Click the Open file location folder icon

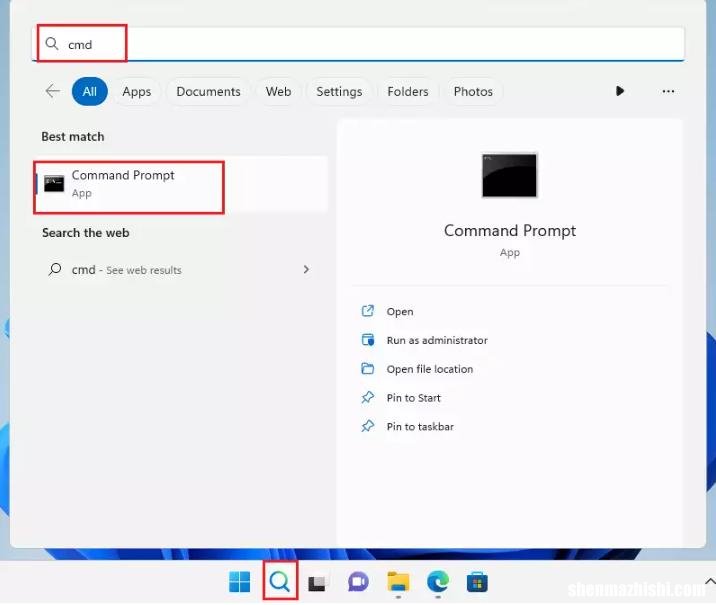[368, 368]
